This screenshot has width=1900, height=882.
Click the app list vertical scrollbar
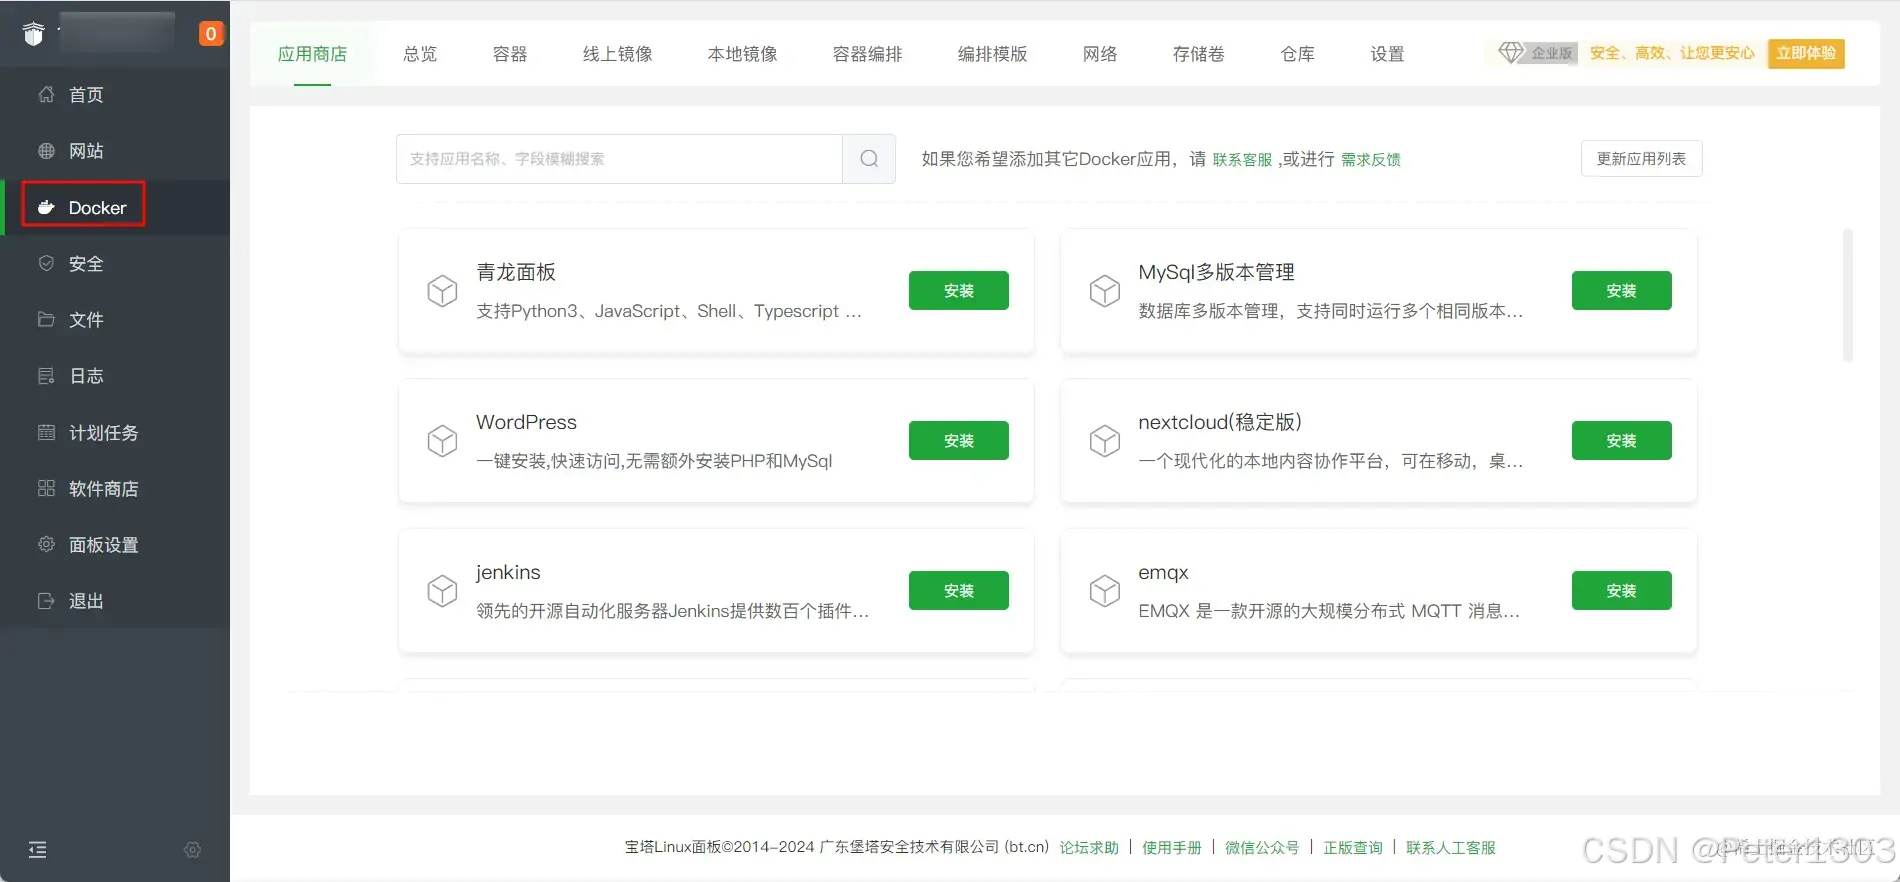point(1848,295)
